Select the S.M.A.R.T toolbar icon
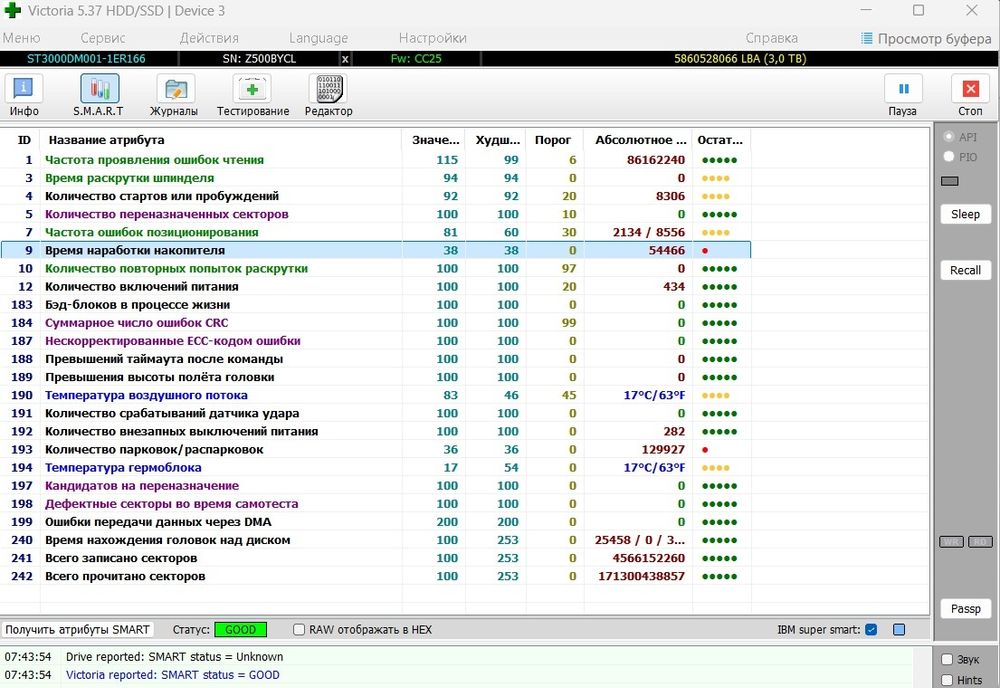The image size is (1000, 688). pyautogui.click(x=98, y=94)
